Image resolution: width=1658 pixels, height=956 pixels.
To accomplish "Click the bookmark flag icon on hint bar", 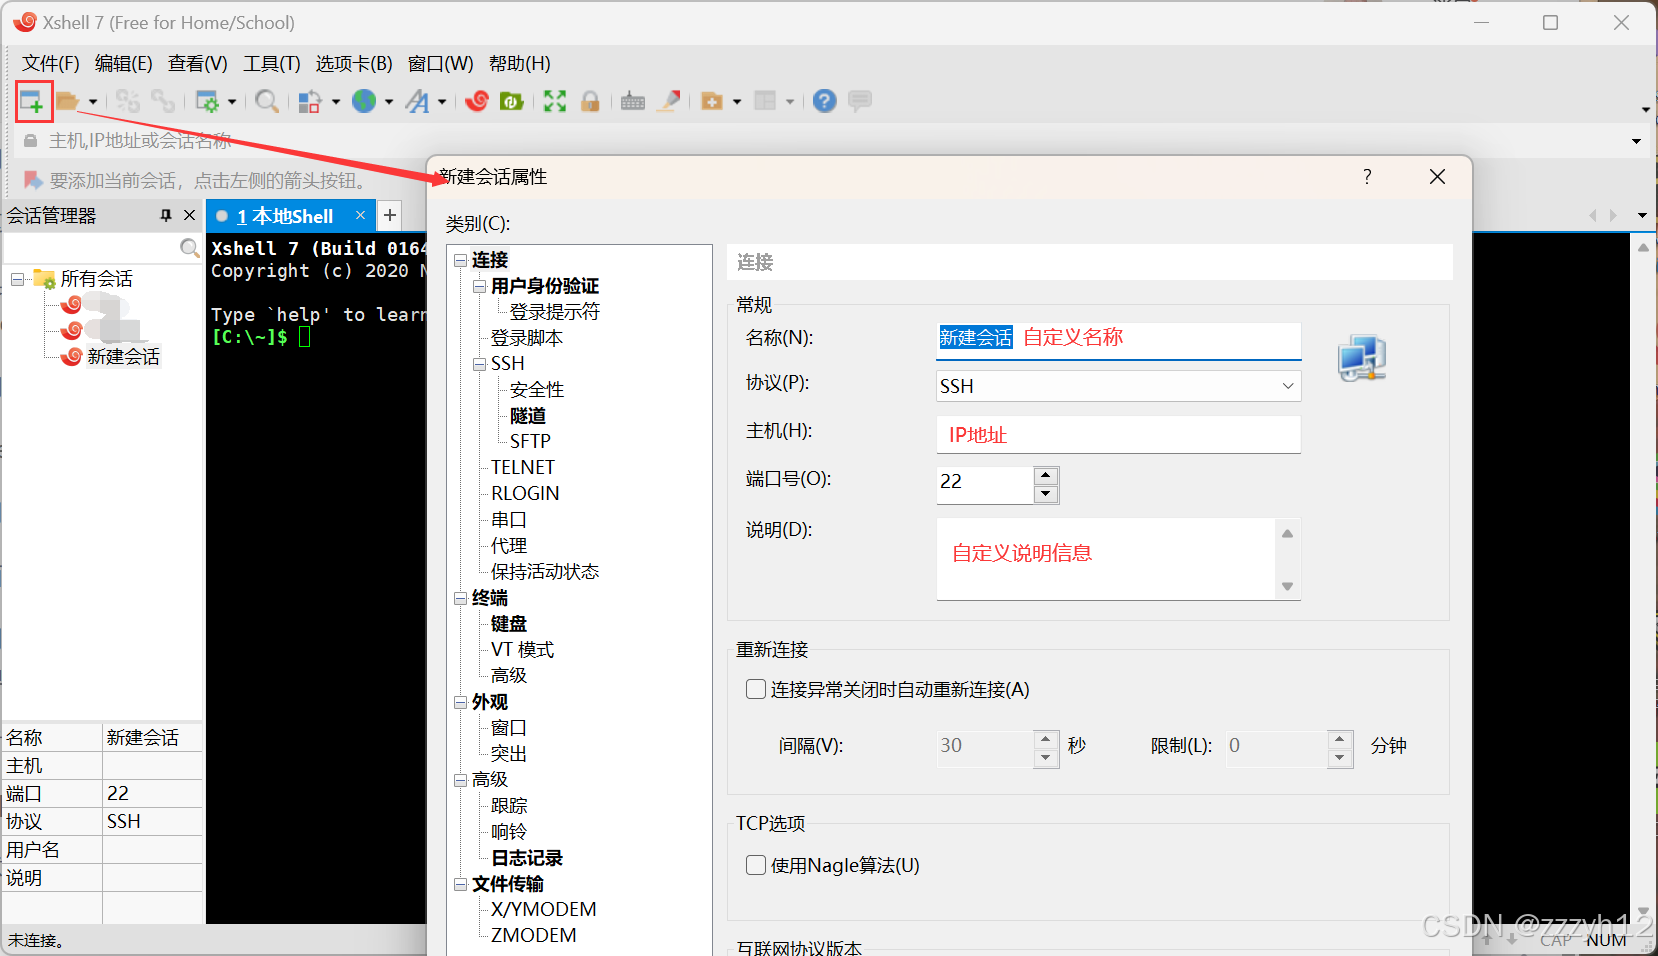I will [33, 180].
